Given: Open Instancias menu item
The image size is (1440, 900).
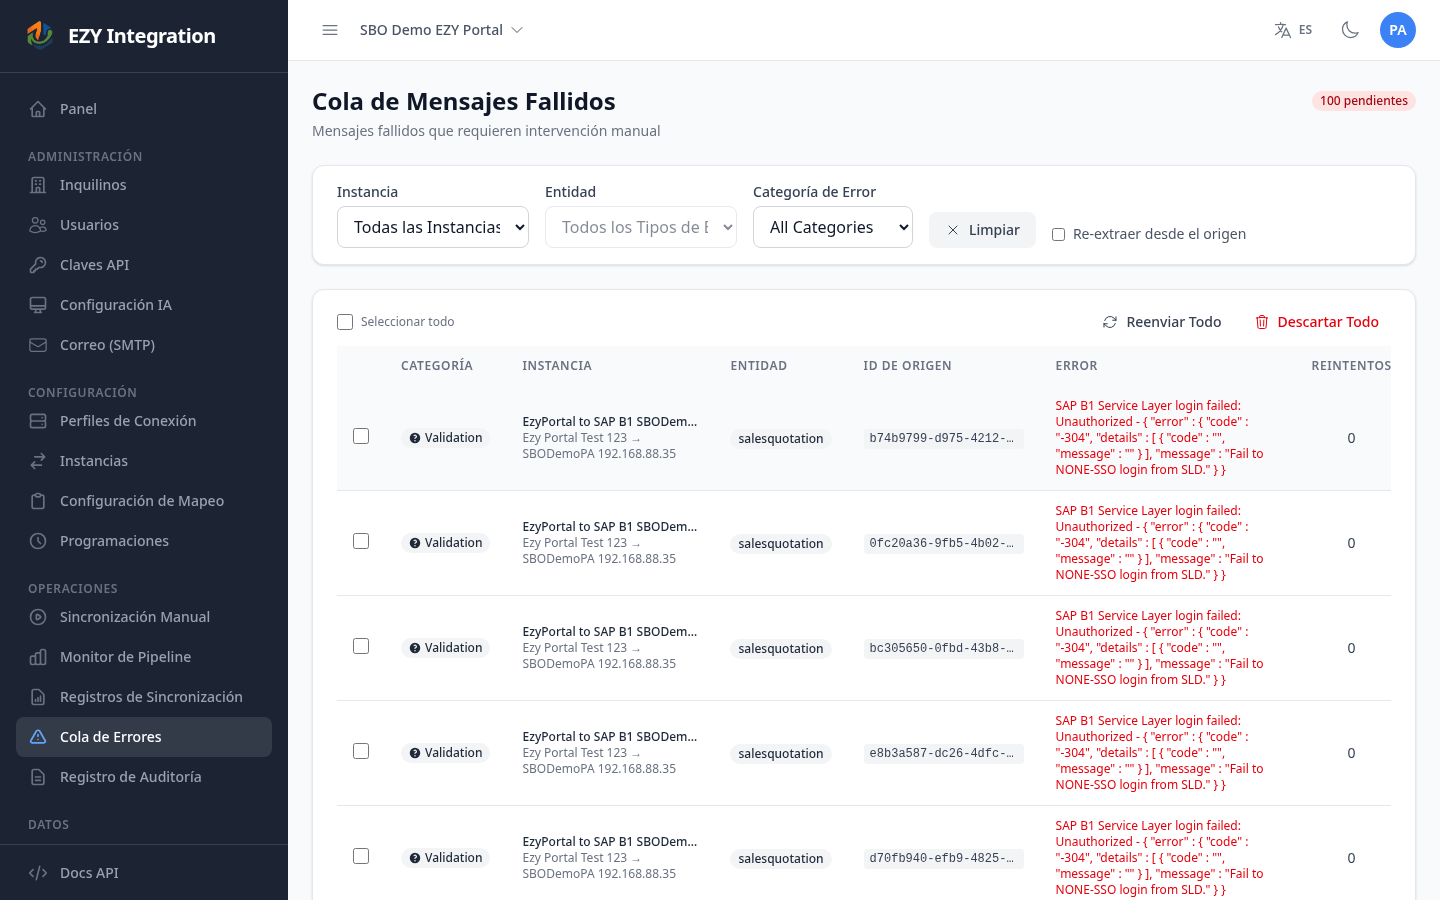Looking at the screenshot, I should pyautogui.click(x=144, y=461).
